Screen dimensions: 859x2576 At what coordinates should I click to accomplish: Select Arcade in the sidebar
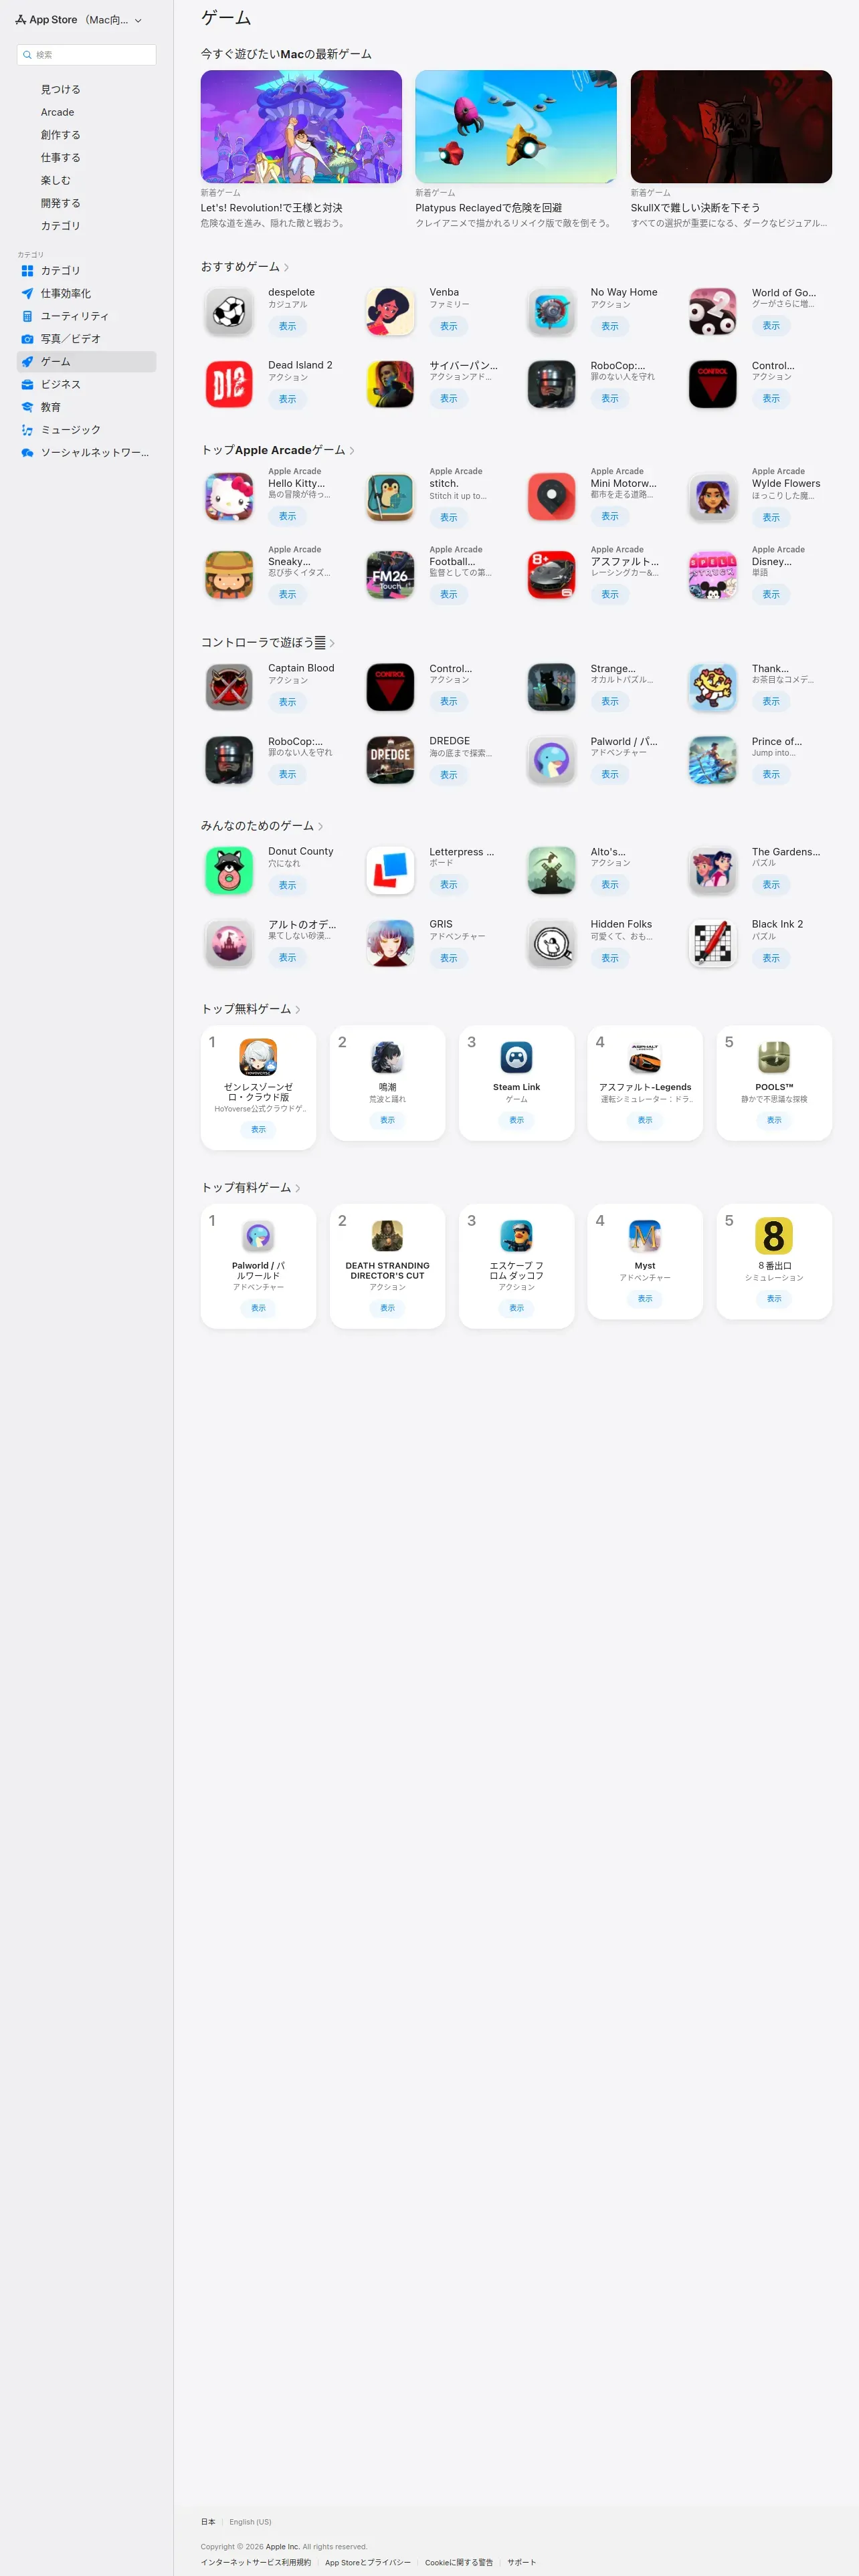click(86, 112)
